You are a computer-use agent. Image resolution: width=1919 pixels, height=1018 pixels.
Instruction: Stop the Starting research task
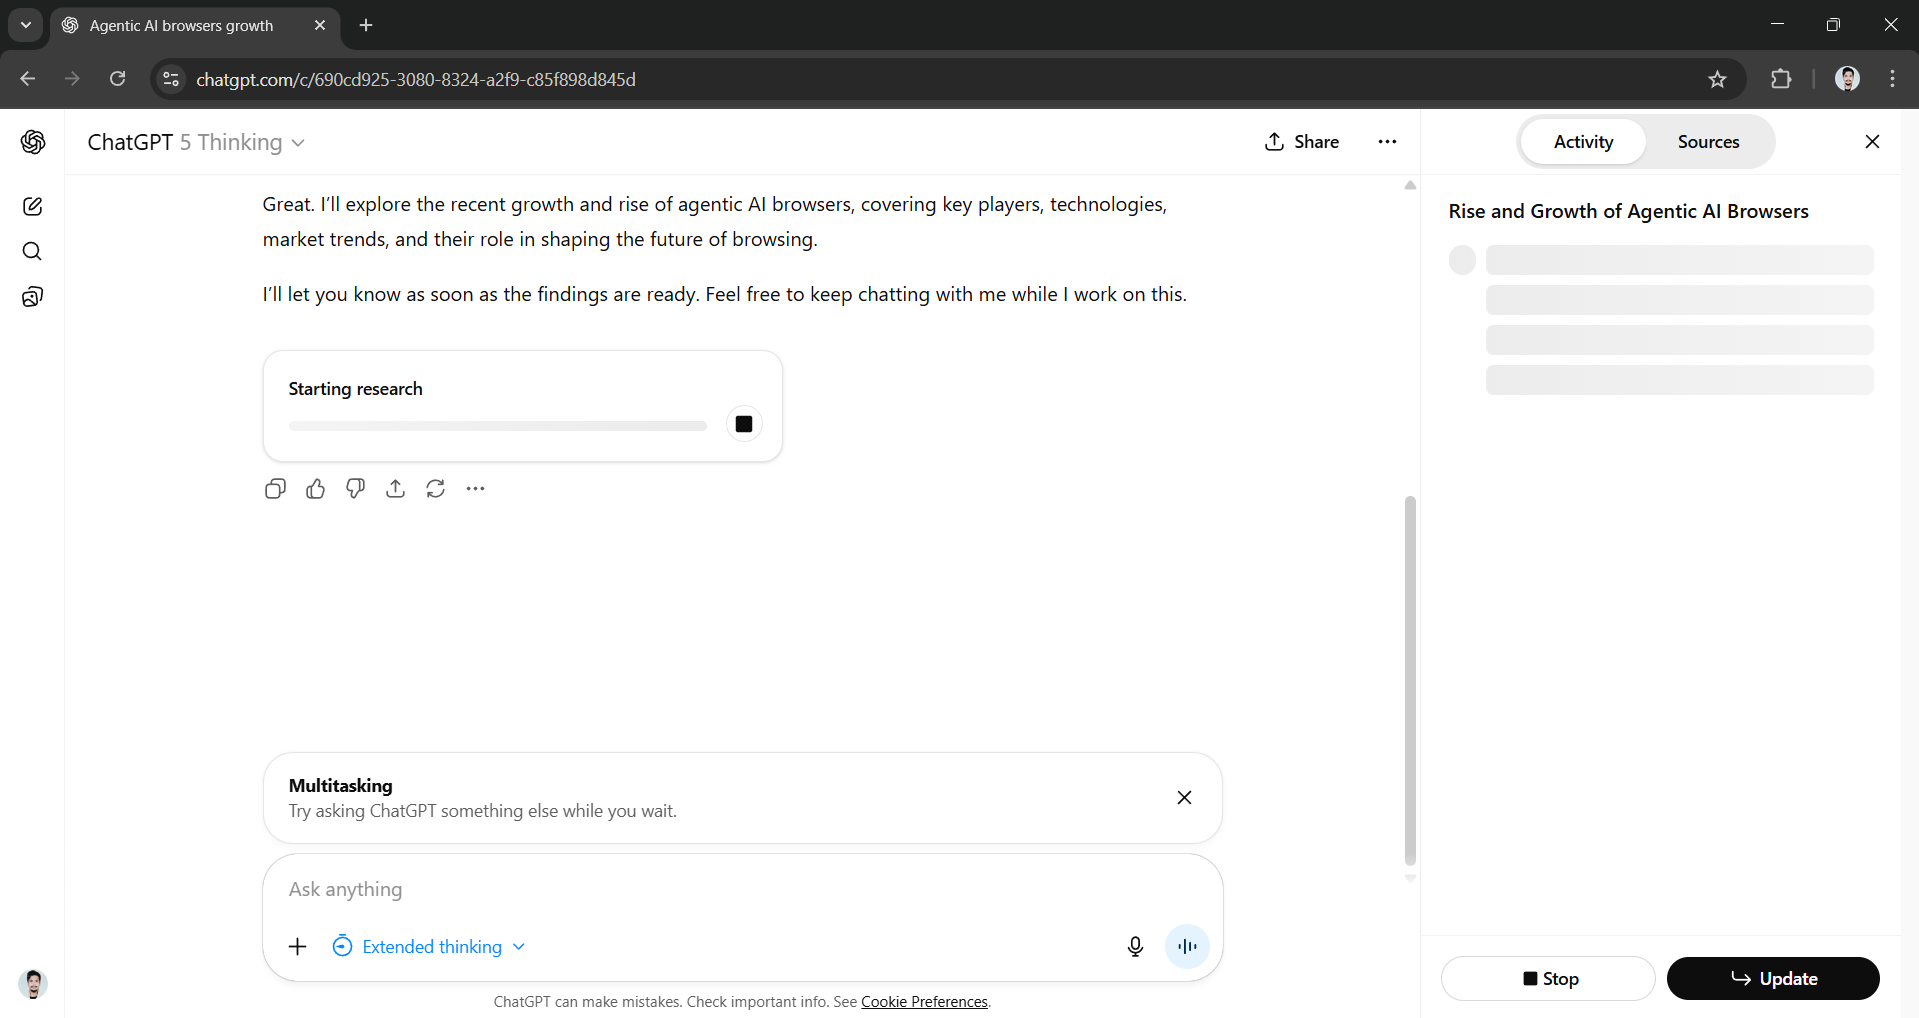(x=743, y=424)
